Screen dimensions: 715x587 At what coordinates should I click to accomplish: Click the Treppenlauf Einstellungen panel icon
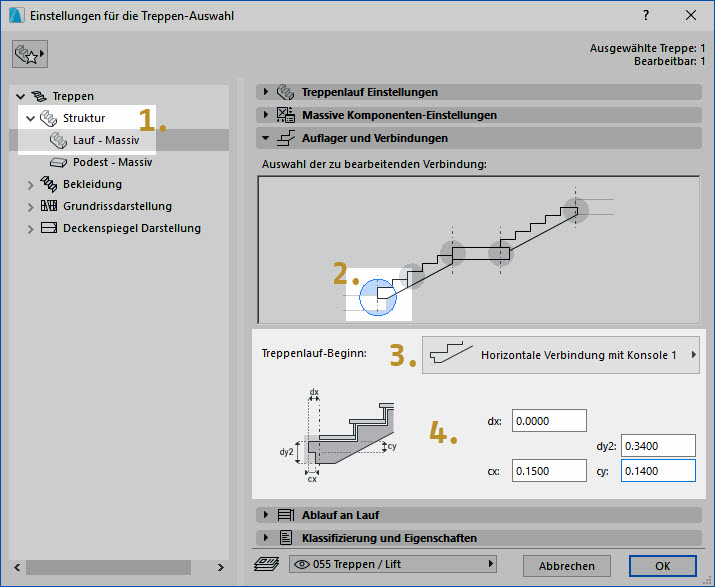coord(286,92)
